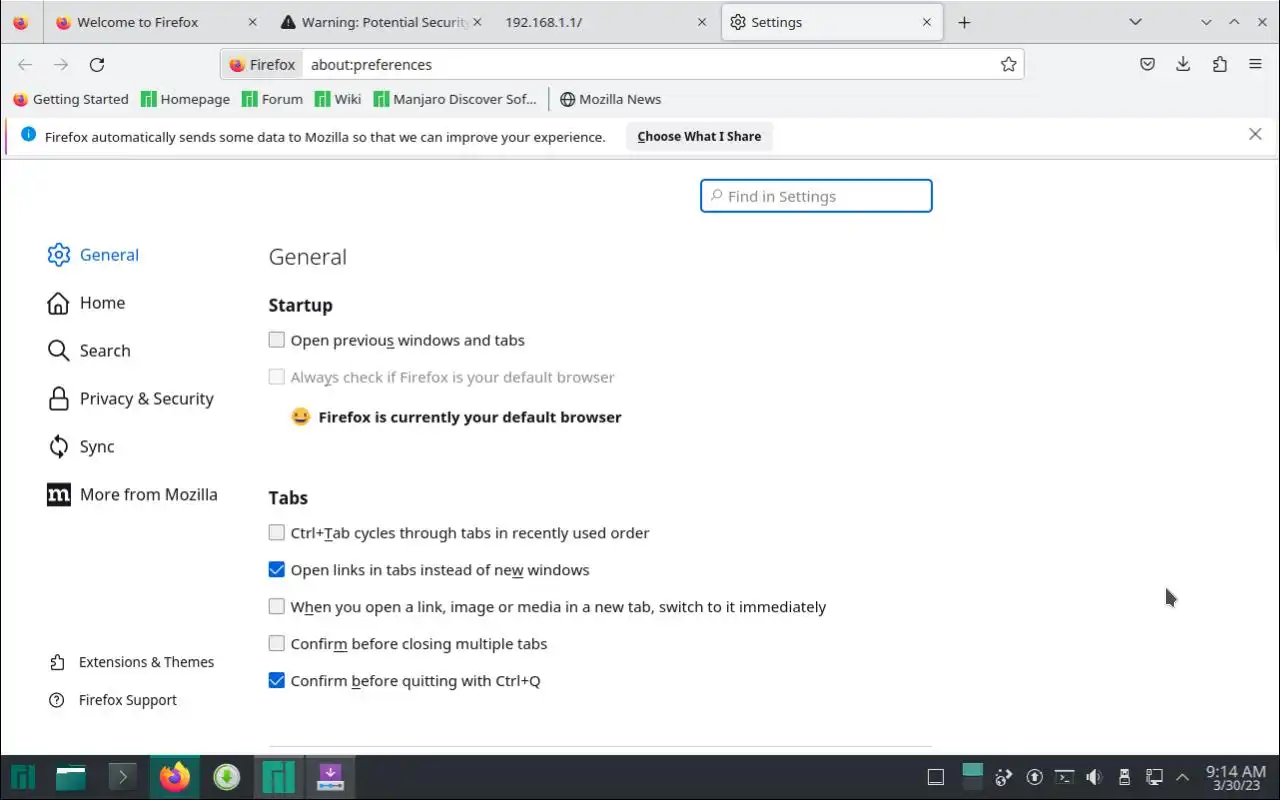
Task: Click the forward navigation arrow
Action: pos(61,64)
